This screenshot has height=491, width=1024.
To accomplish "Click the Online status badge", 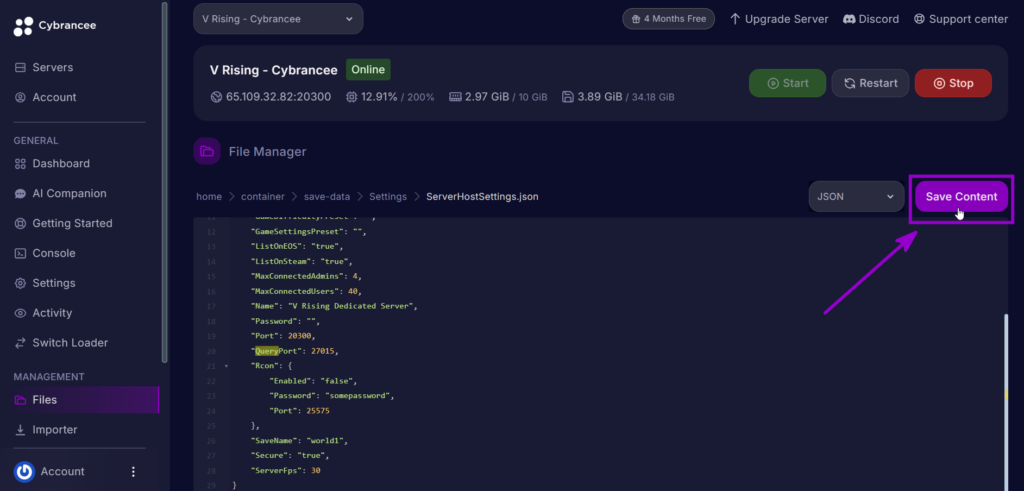I will 368,69.
